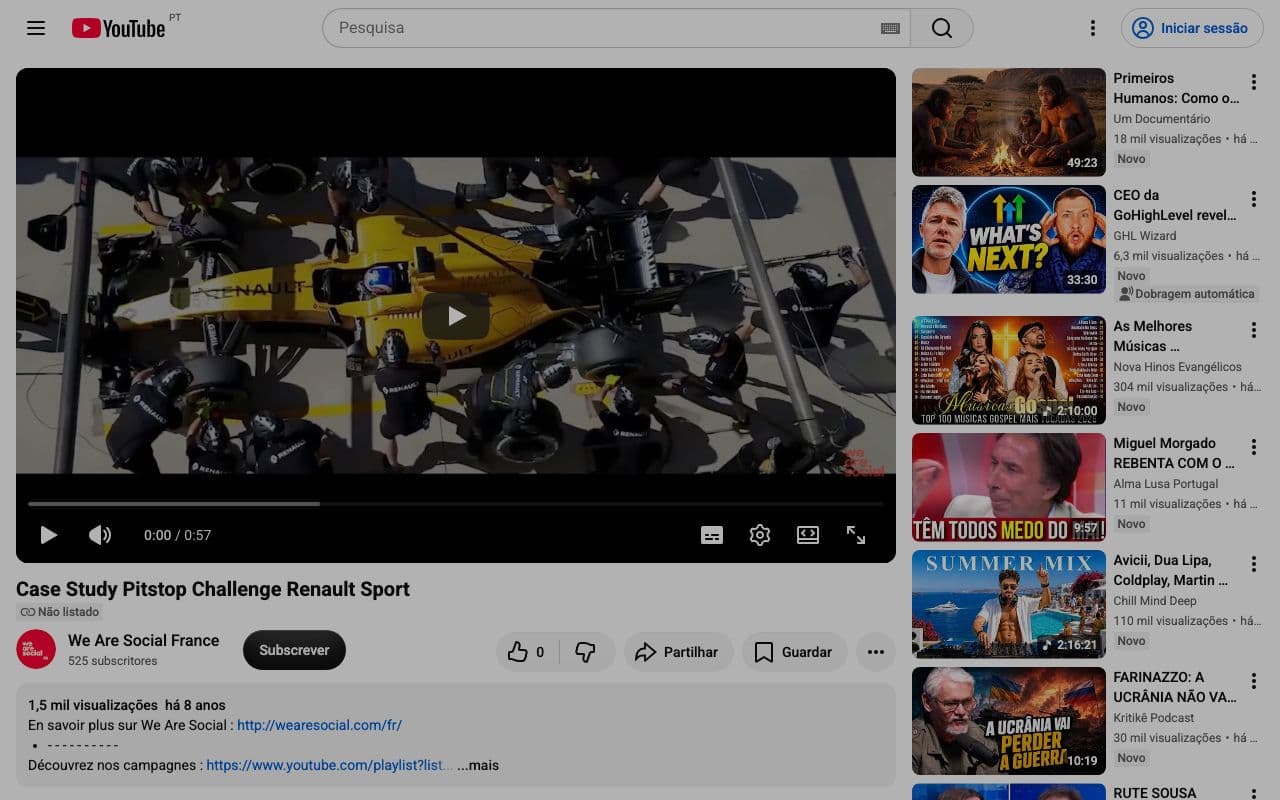1280x800 pixels.
Task: Open 'Primeiros Humanos: Como o...' video title
Action: 1176,88
